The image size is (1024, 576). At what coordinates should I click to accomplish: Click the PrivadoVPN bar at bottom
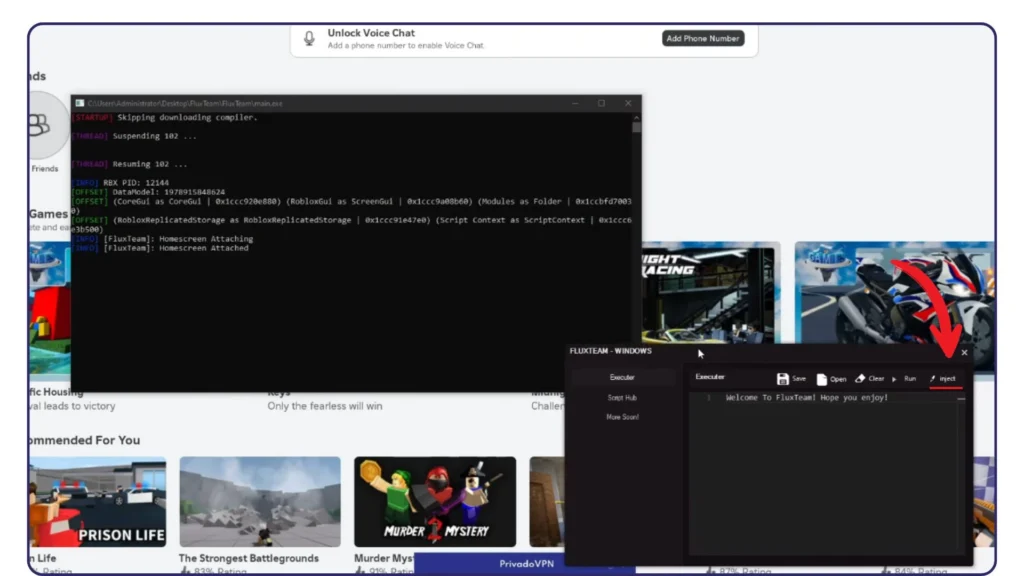[x=525, y=564]
